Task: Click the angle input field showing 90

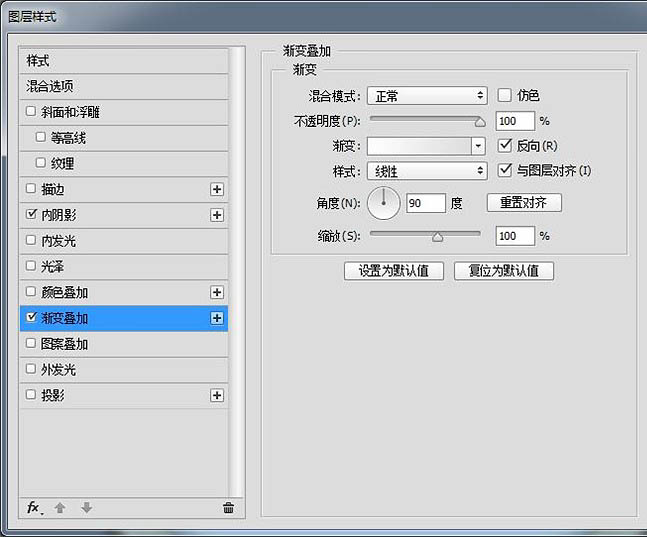Action: (x=425, y=203)
